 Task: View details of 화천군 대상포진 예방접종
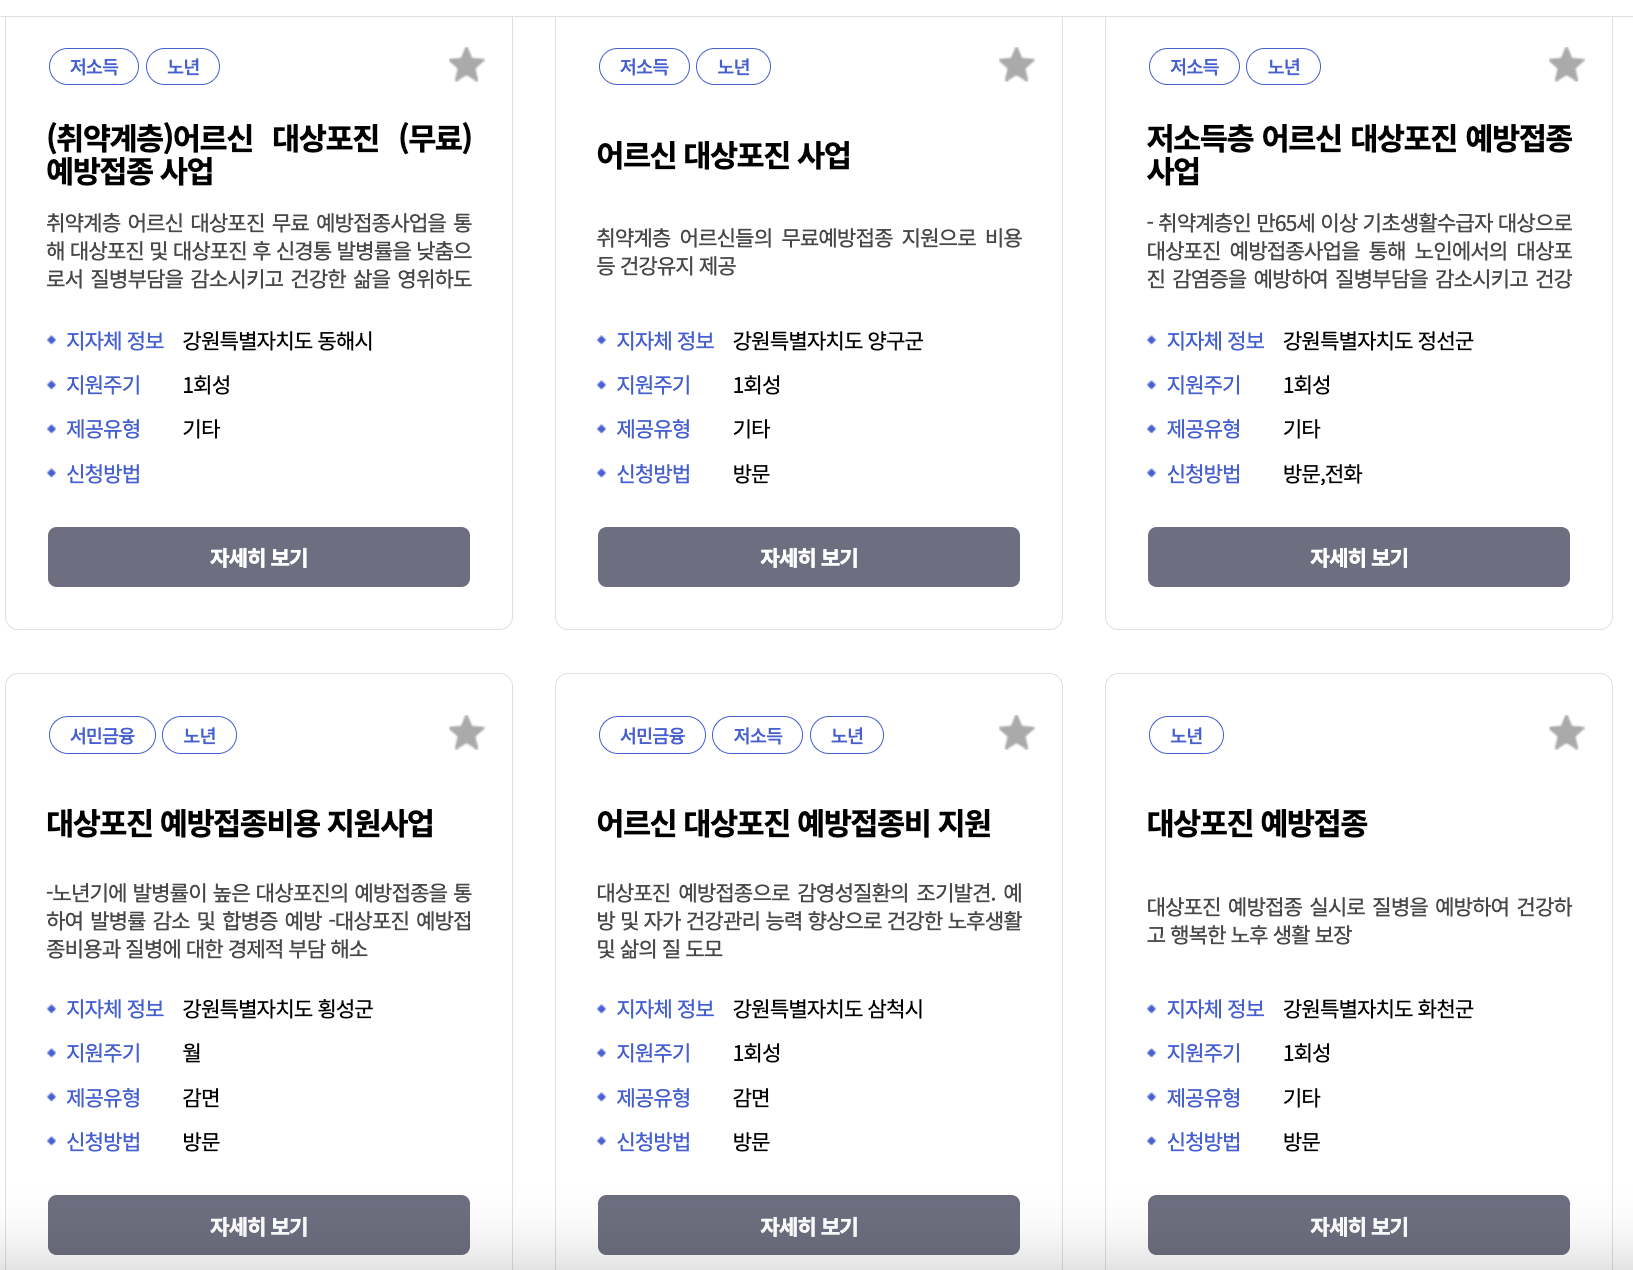[1358, 1225]
